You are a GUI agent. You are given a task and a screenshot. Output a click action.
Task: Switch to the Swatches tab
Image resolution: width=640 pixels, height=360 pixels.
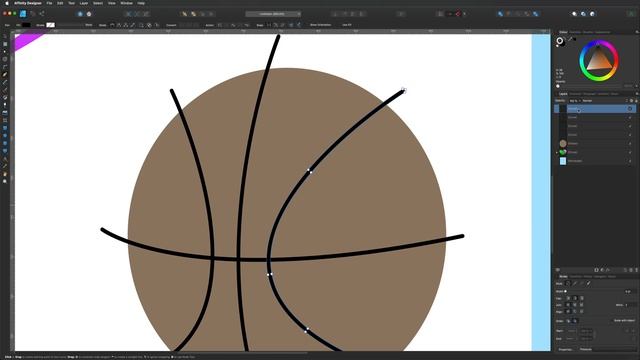(x=575, y=32)
